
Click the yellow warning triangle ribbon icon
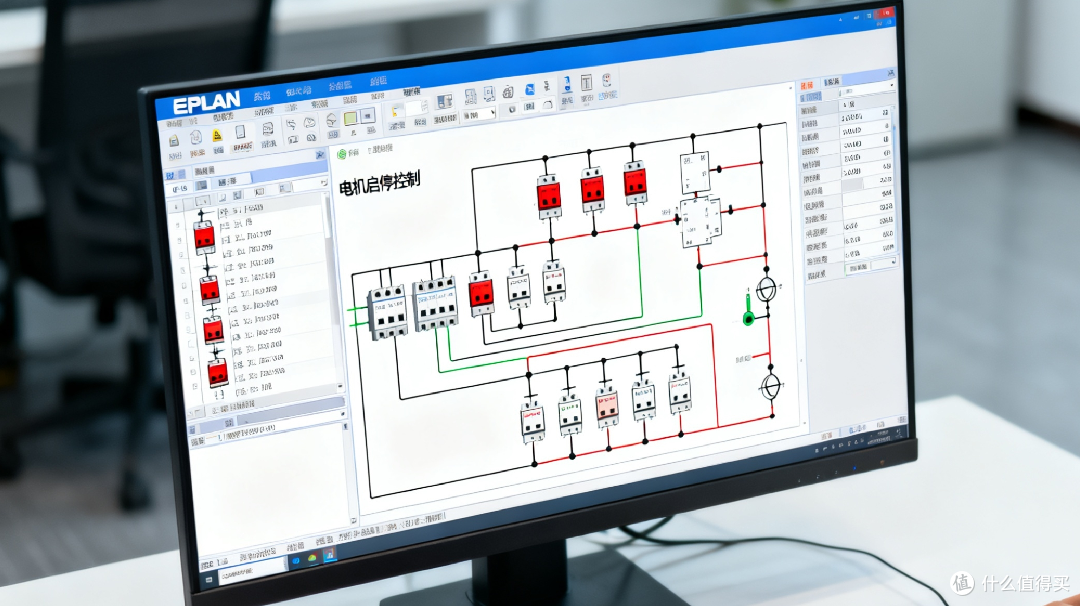pos(217,135)
